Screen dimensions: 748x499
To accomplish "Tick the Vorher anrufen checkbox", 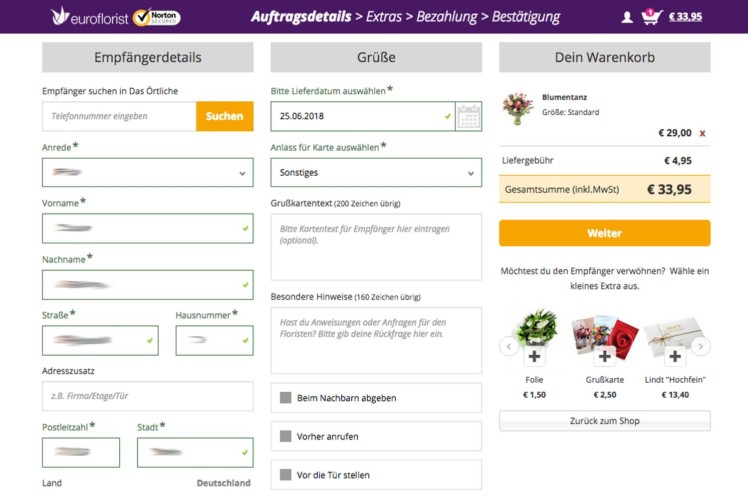I will coord(285,436).
